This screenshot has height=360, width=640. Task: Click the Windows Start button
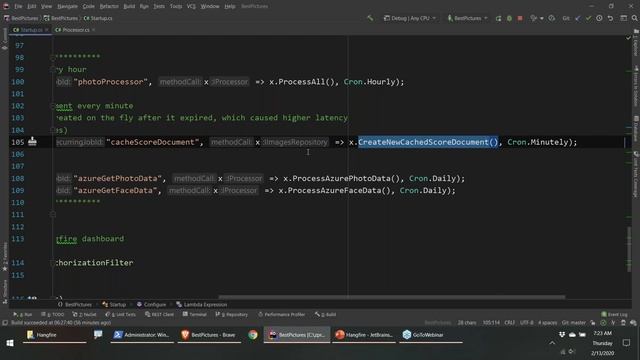(x=10, y=343)
